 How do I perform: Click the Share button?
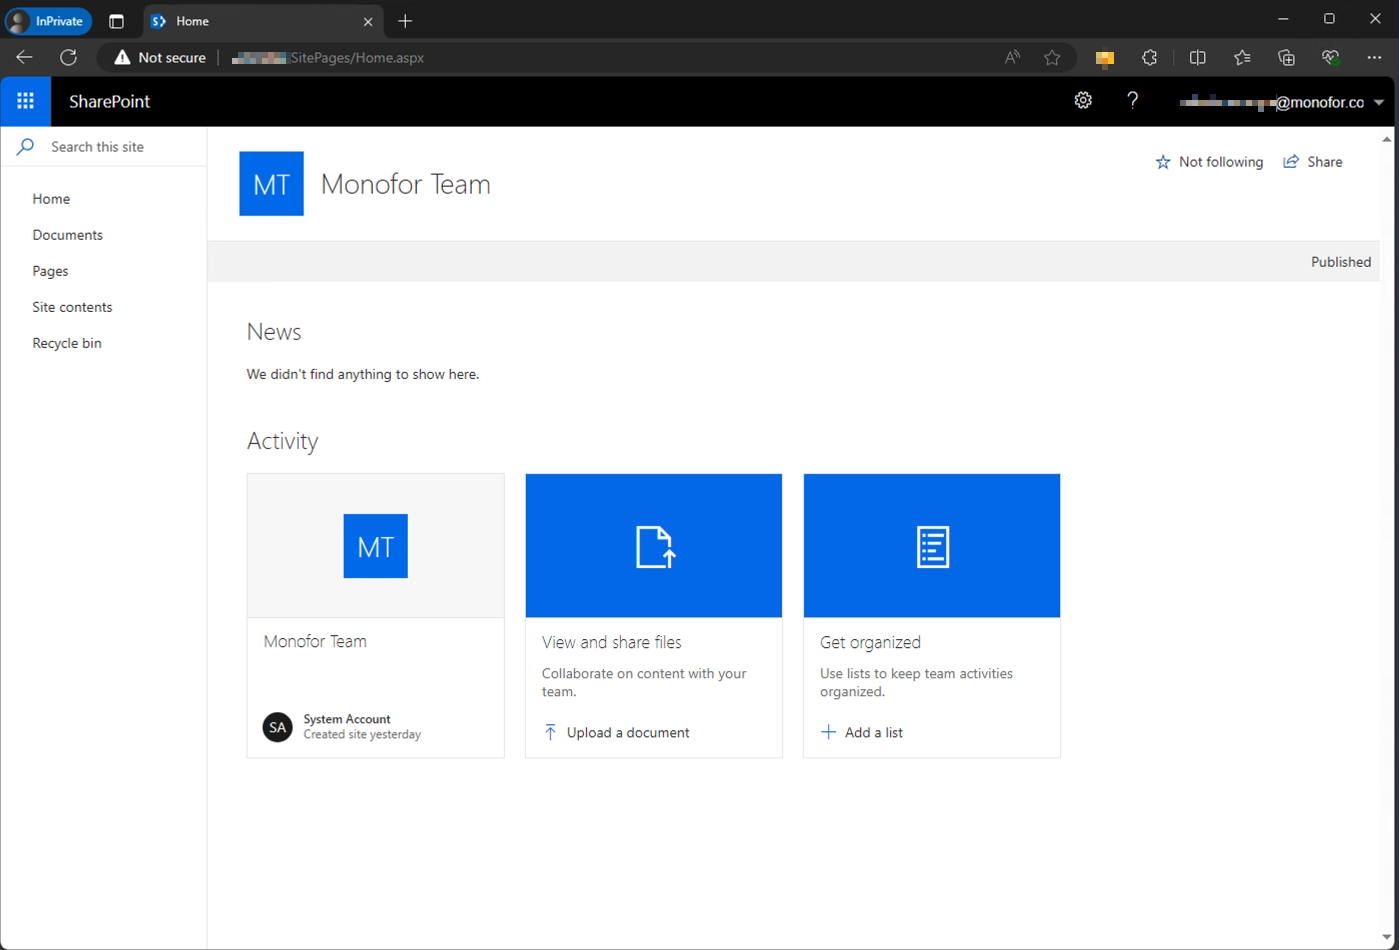pyautogui.click(x=1313, y=162)
